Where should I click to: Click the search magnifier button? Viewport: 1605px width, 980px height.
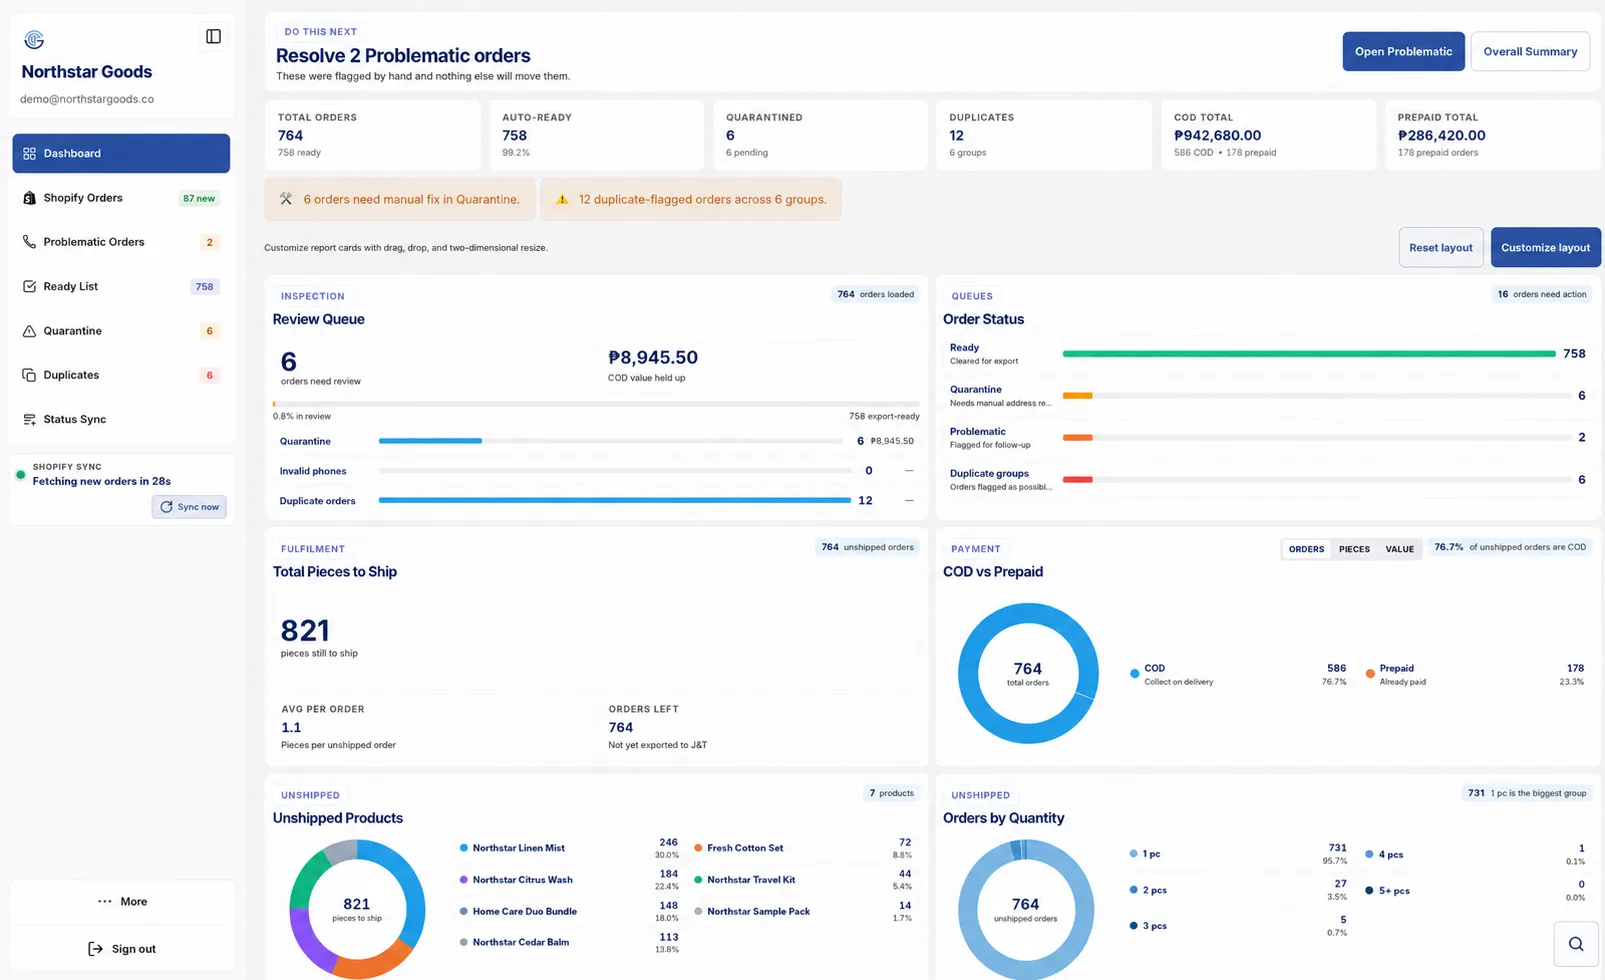click(1576, 944)
